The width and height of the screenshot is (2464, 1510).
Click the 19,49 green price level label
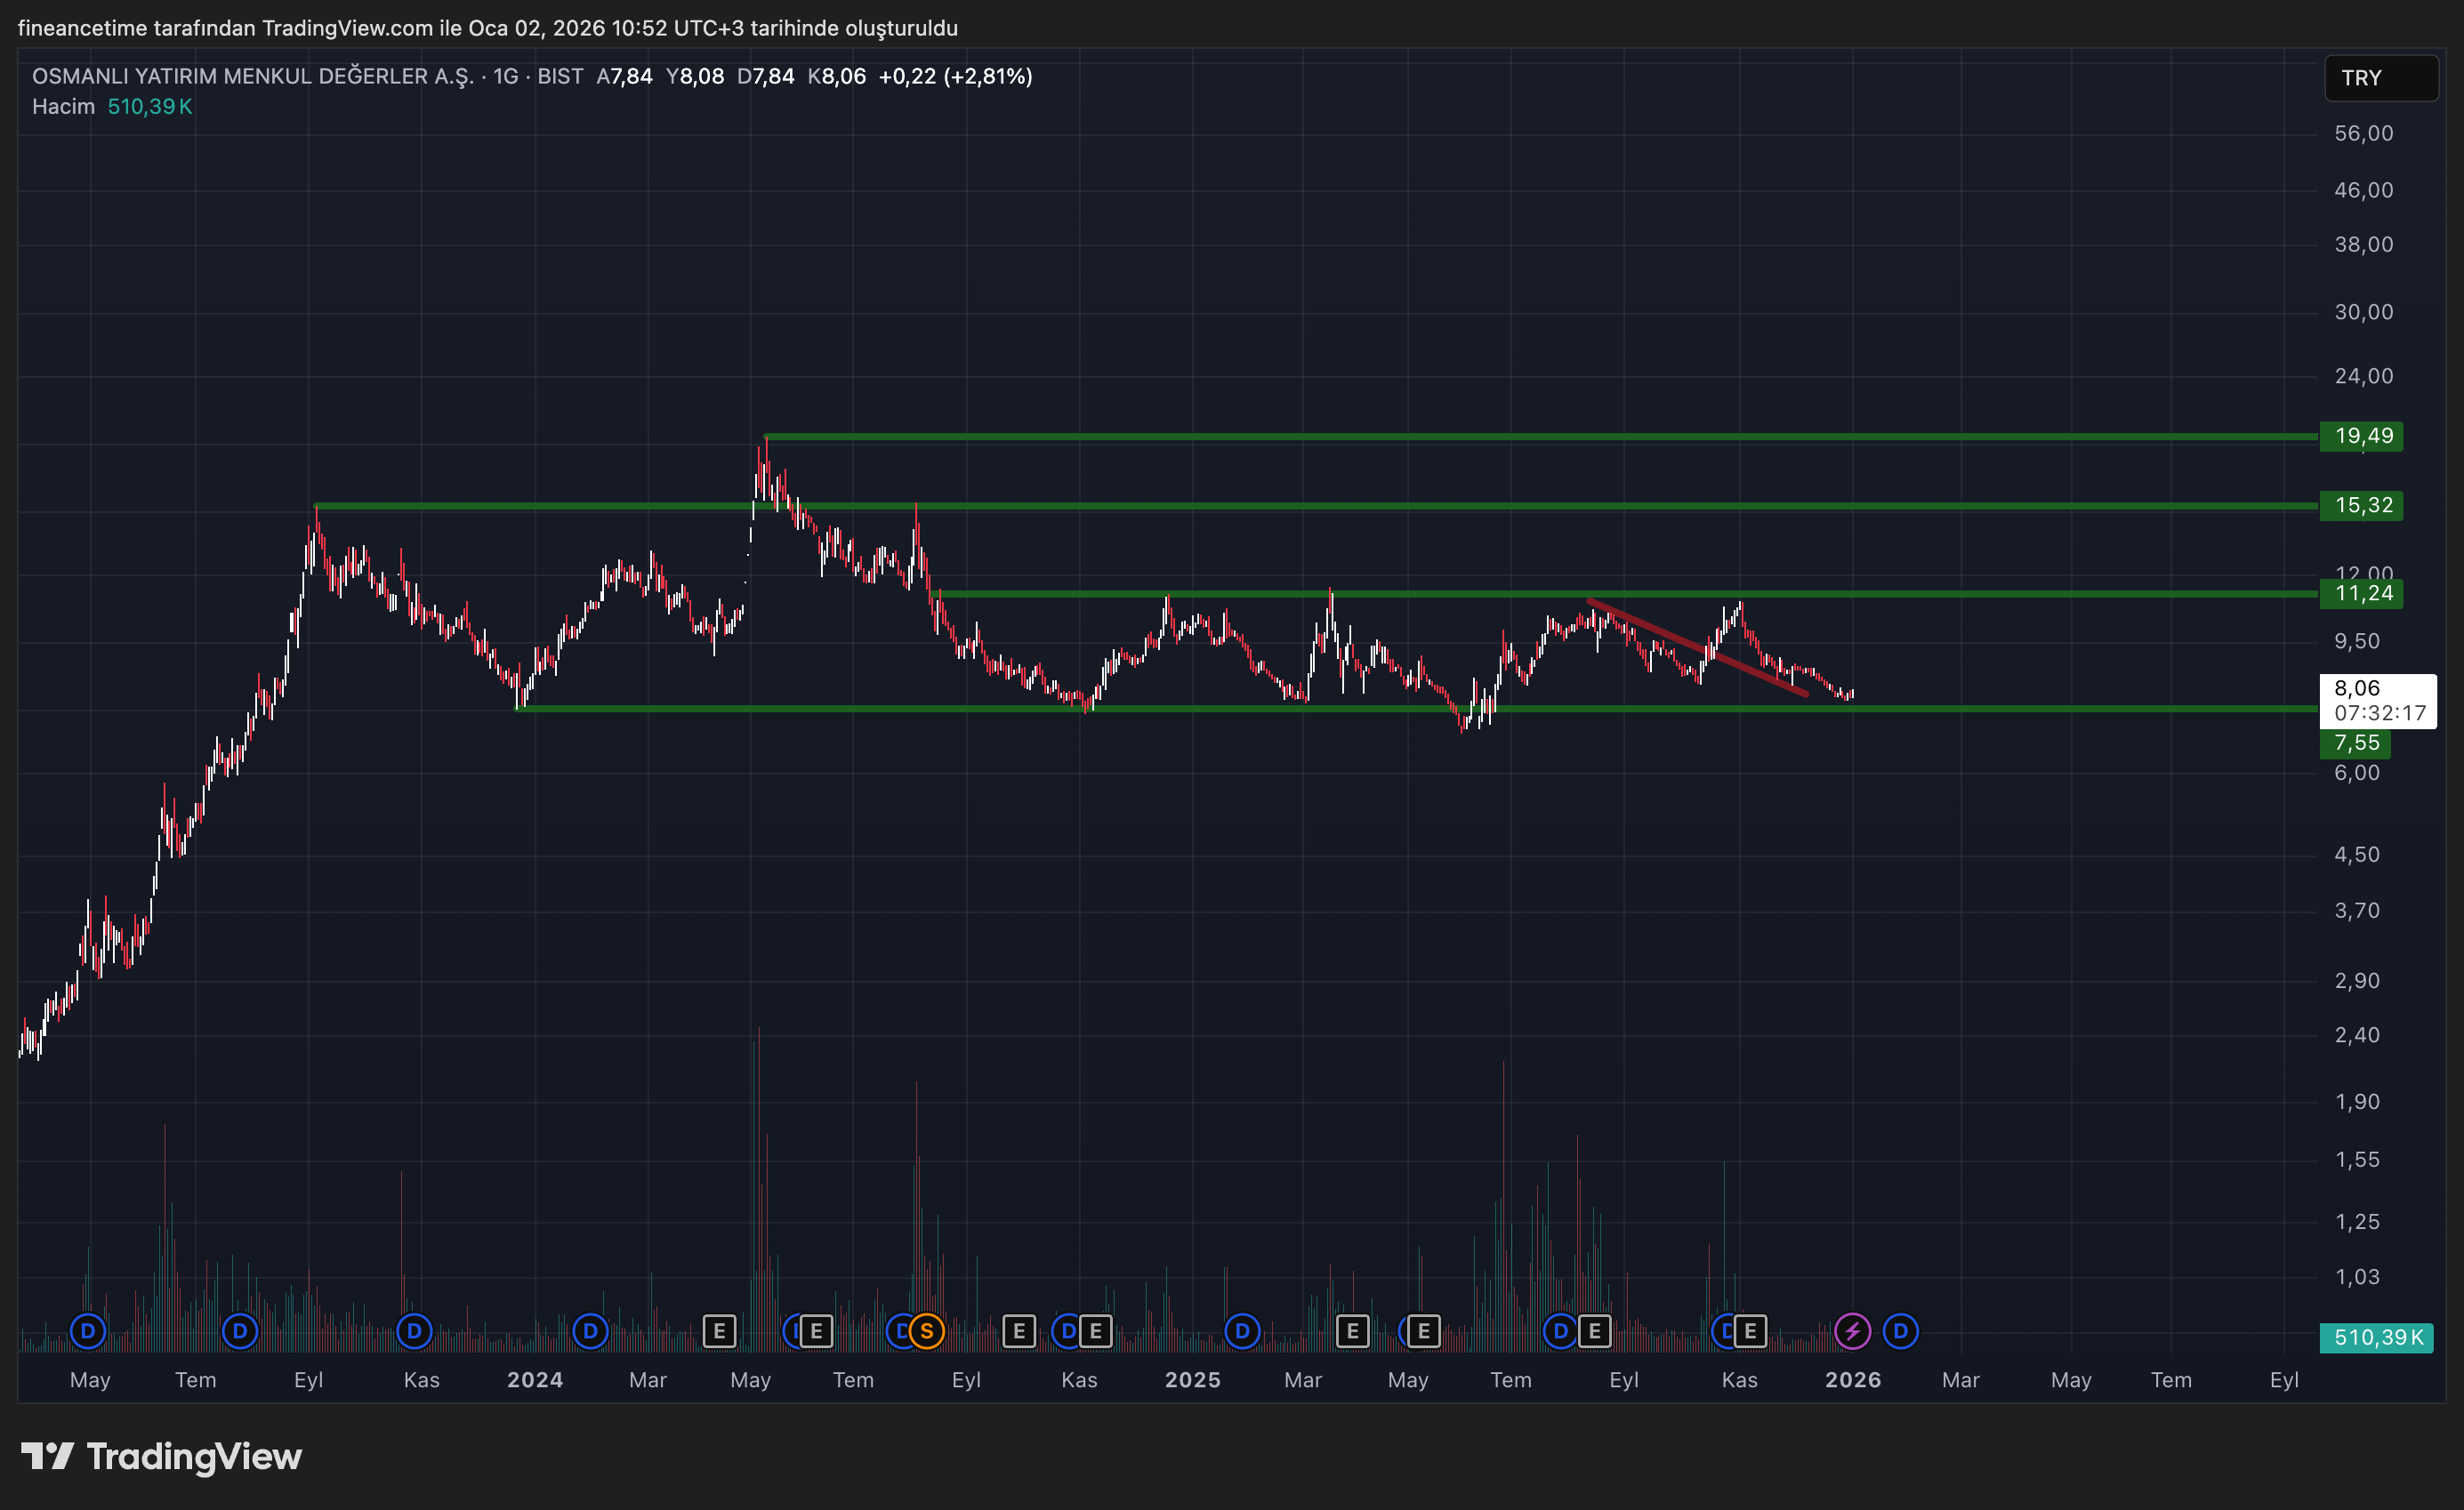point(2362,436)
